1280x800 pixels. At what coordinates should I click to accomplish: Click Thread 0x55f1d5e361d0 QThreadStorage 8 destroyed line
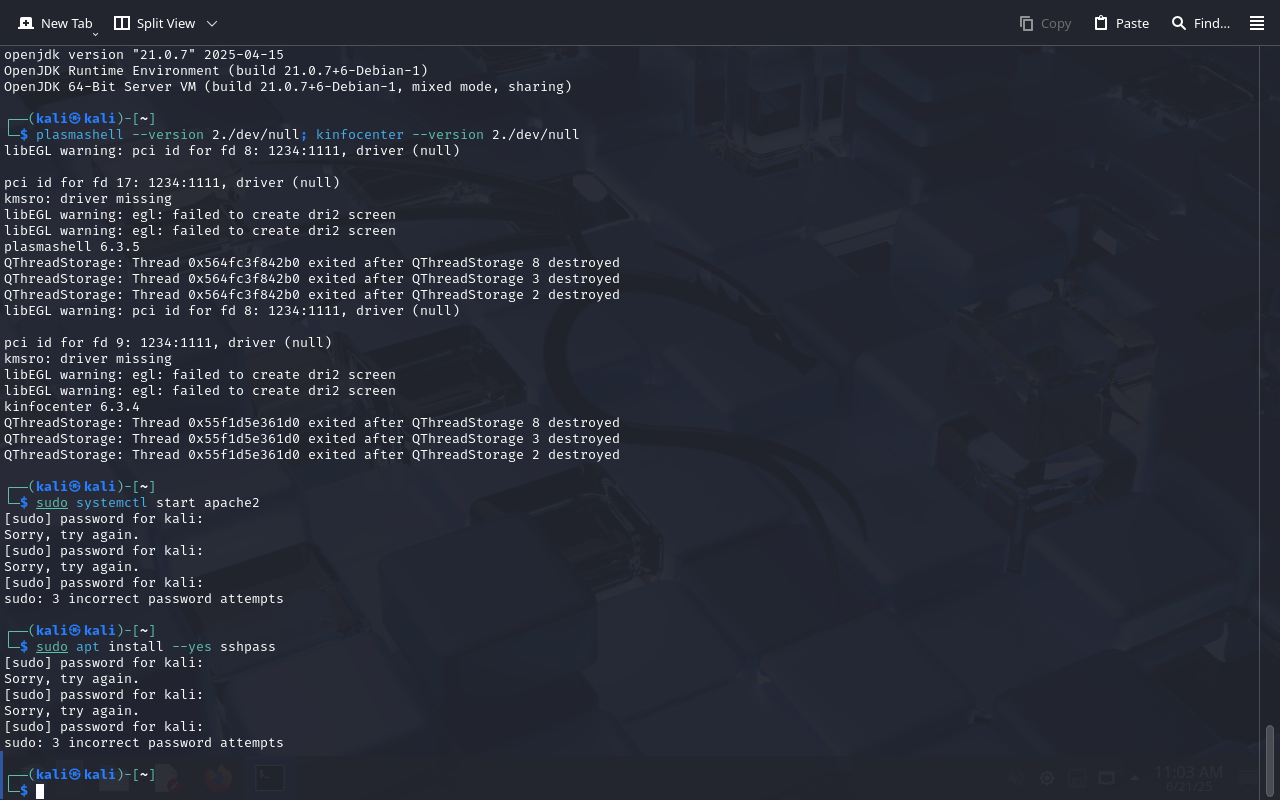(x=312, y=423)
